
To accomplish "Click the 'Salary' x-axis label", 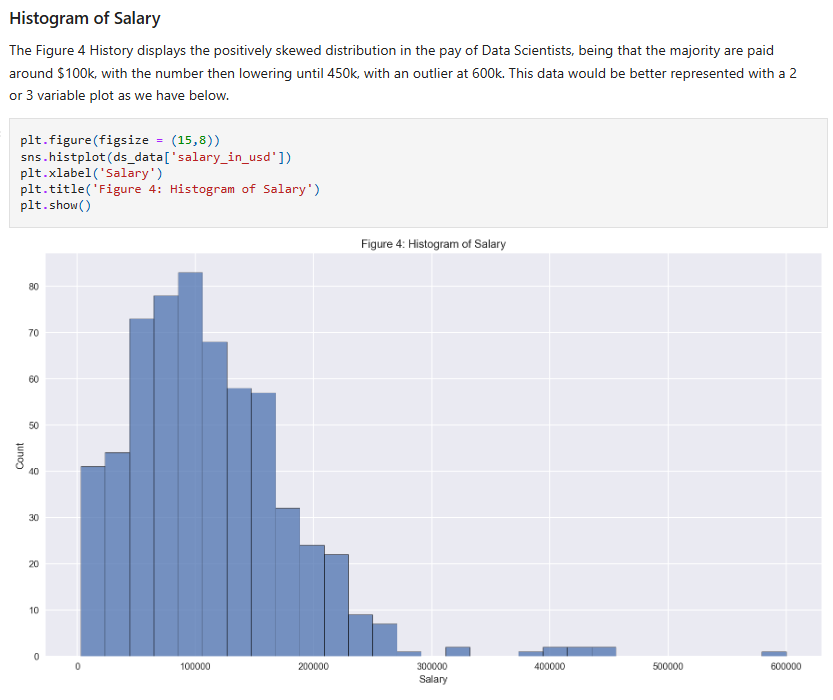I will 433,679.
